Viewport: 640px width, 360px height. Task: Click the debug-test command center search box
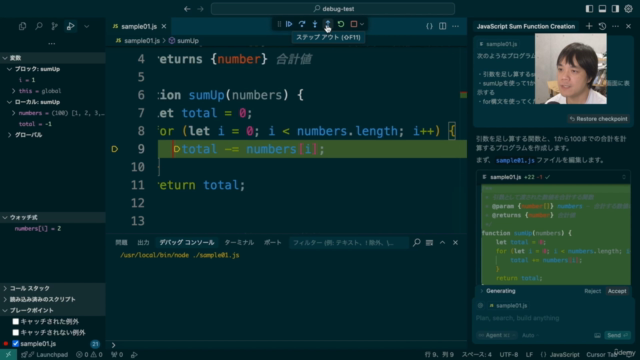pyautogui.click(x=333, y=9)
